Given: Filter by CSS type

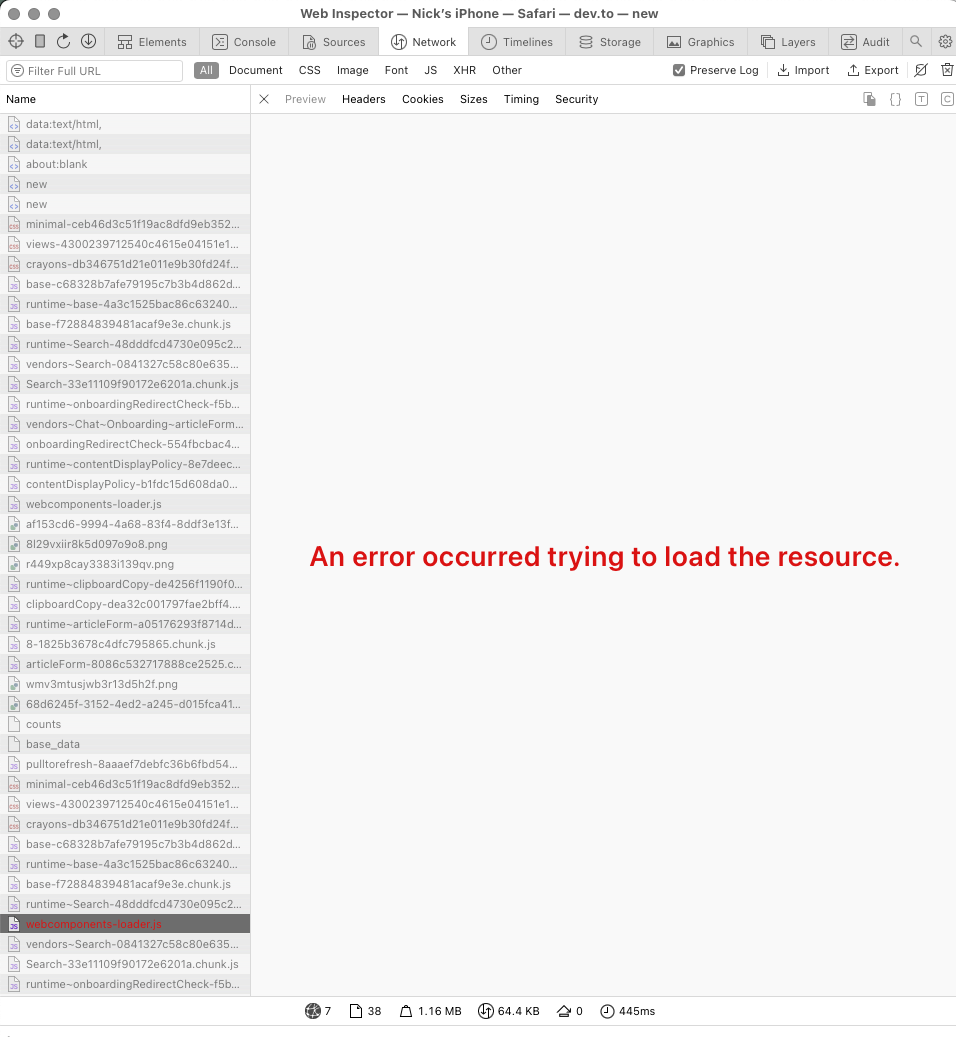Looking at the screenshot, I should 309,70.
